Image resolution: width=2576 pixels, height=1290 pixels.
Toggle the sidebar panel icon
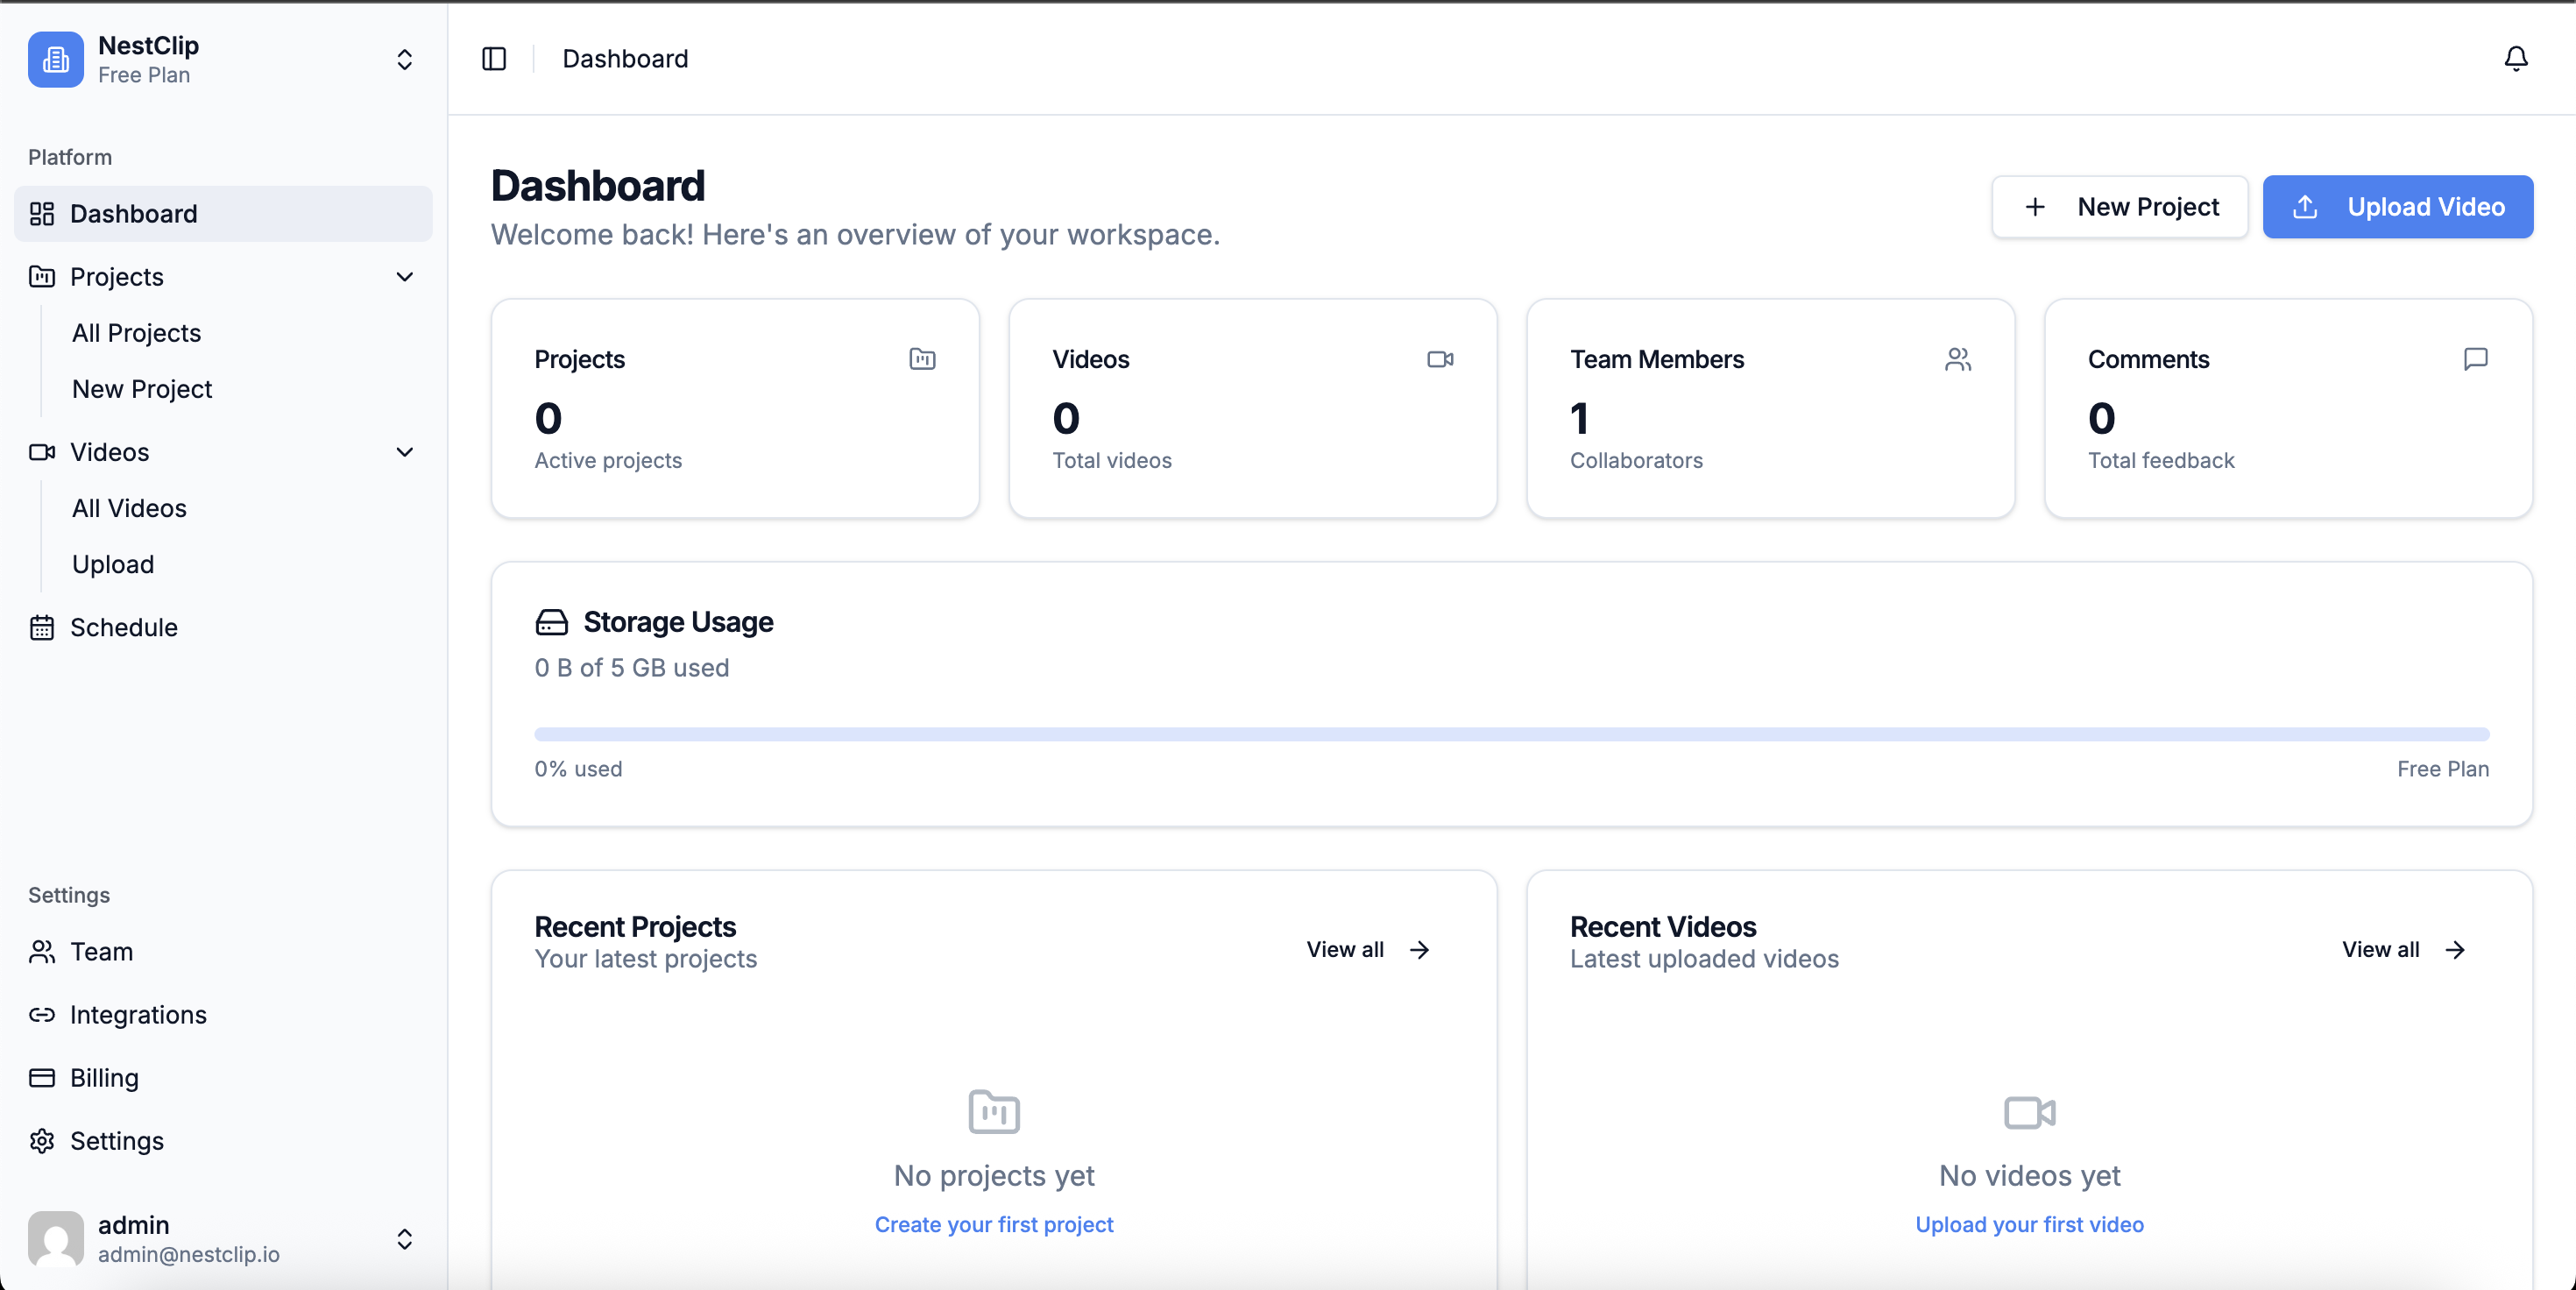pos(494,59)
